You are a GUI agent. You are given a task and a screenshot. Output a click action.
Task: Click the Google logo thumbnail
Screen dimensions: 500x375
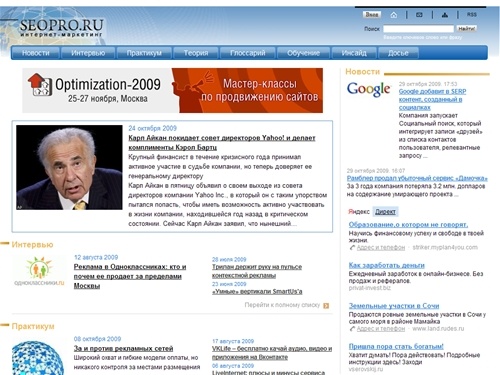click(x=368, y=89)
